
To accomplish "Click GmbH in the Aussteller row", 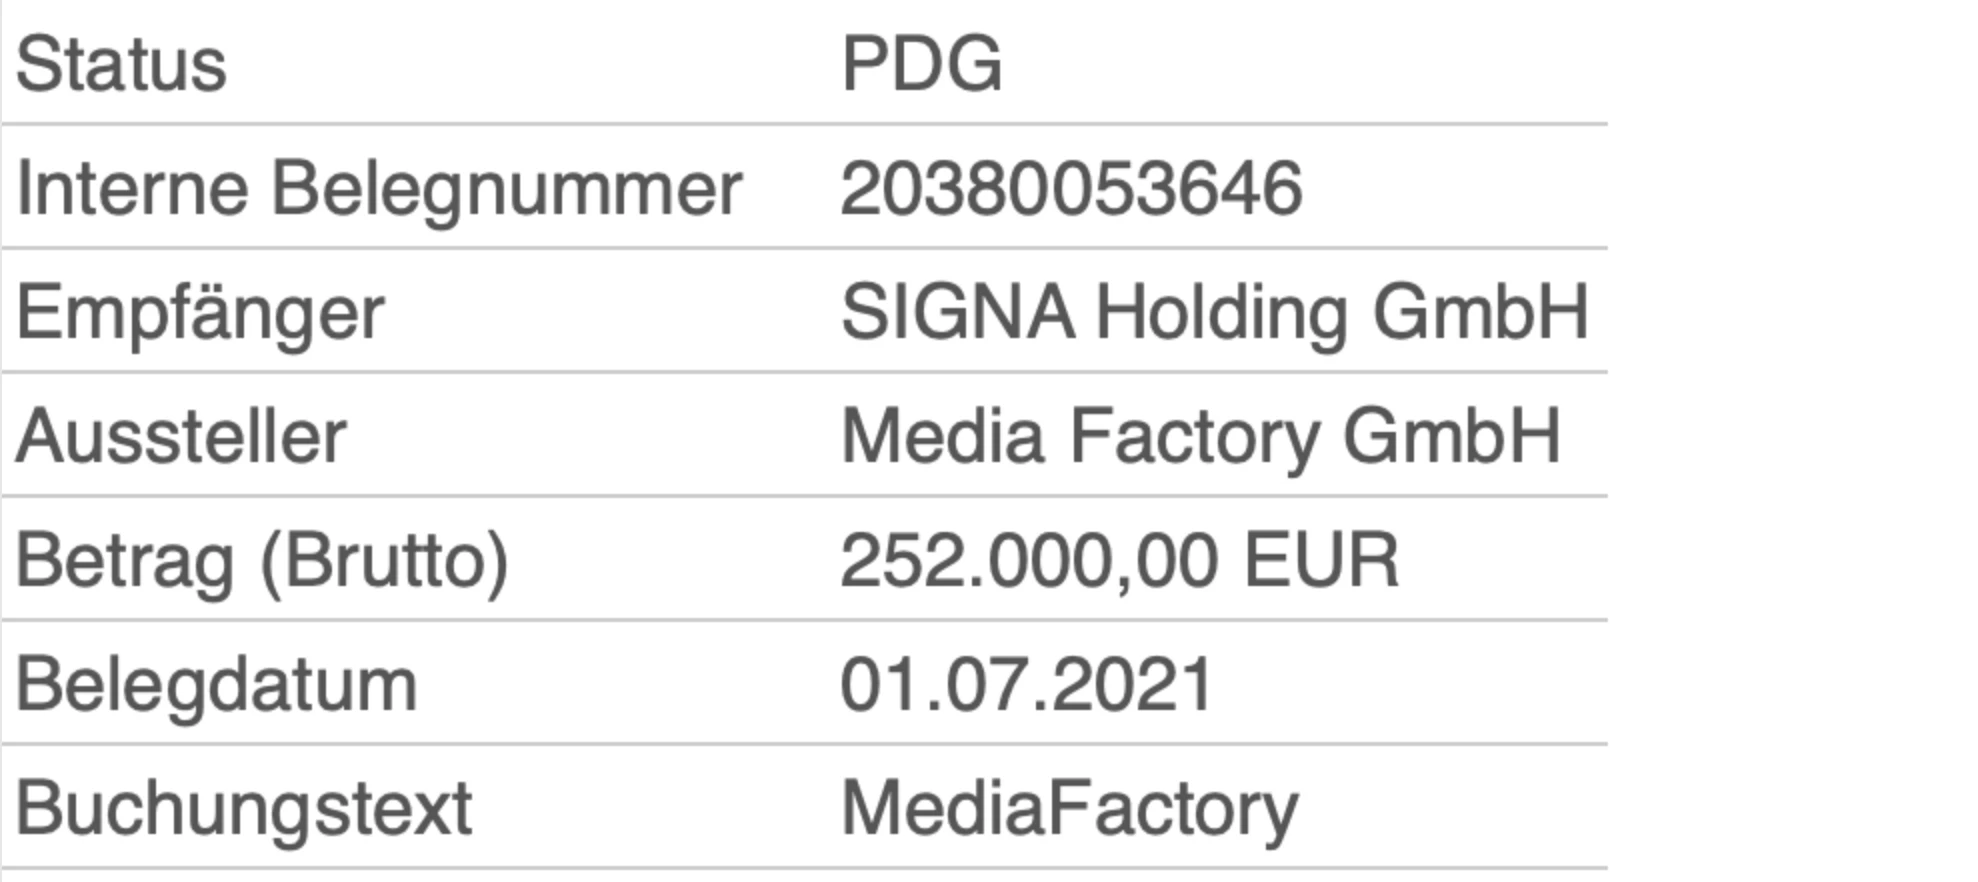I will (1451, 437).
